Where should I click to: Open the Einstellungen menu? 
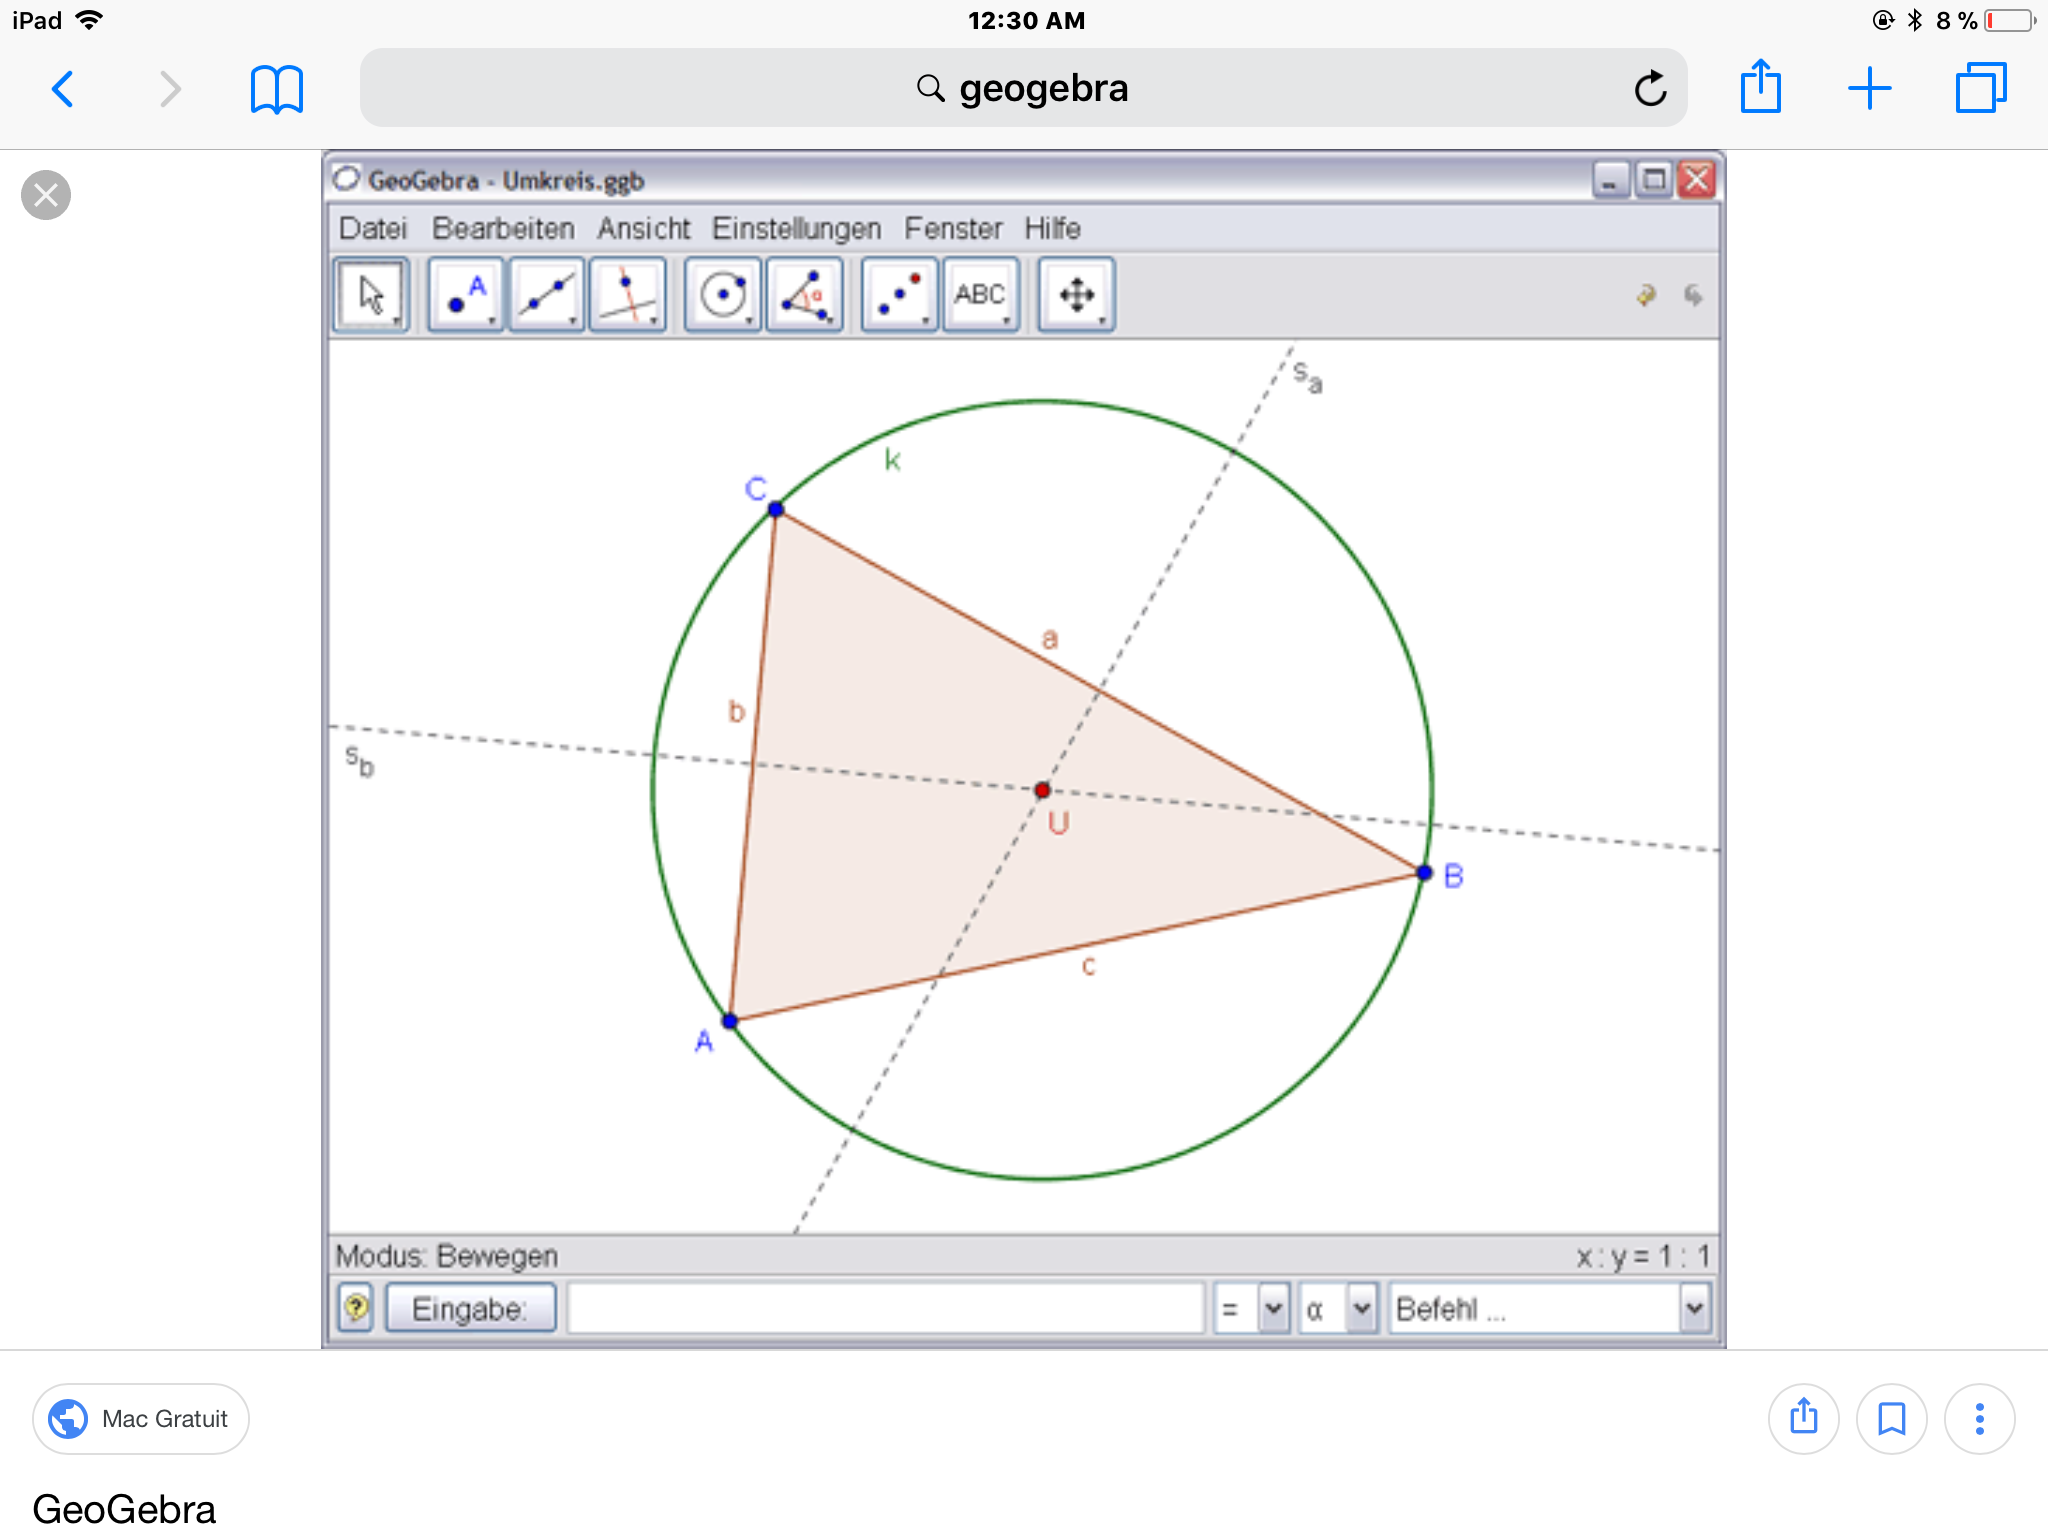click(796, 229)
